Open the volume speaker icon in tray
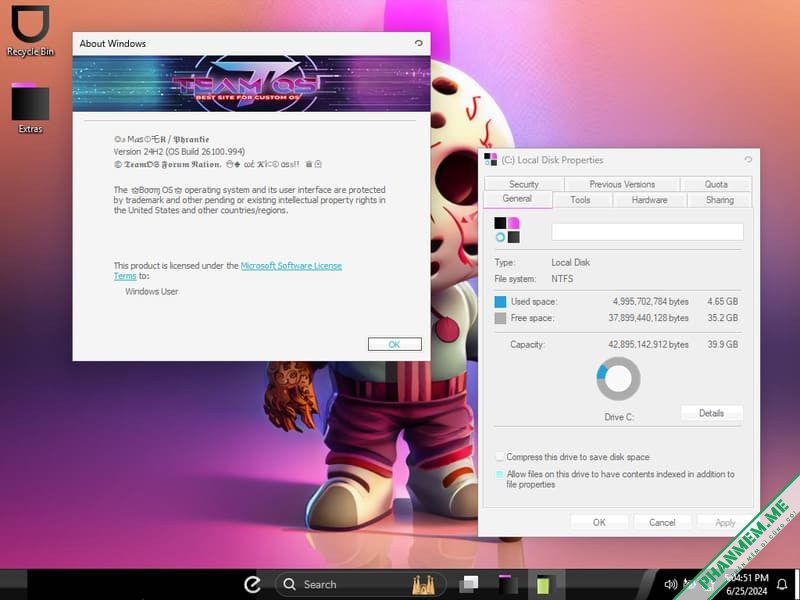Image resolution: width=800 pixels, height=600 pixels. (x=670, y=584)
